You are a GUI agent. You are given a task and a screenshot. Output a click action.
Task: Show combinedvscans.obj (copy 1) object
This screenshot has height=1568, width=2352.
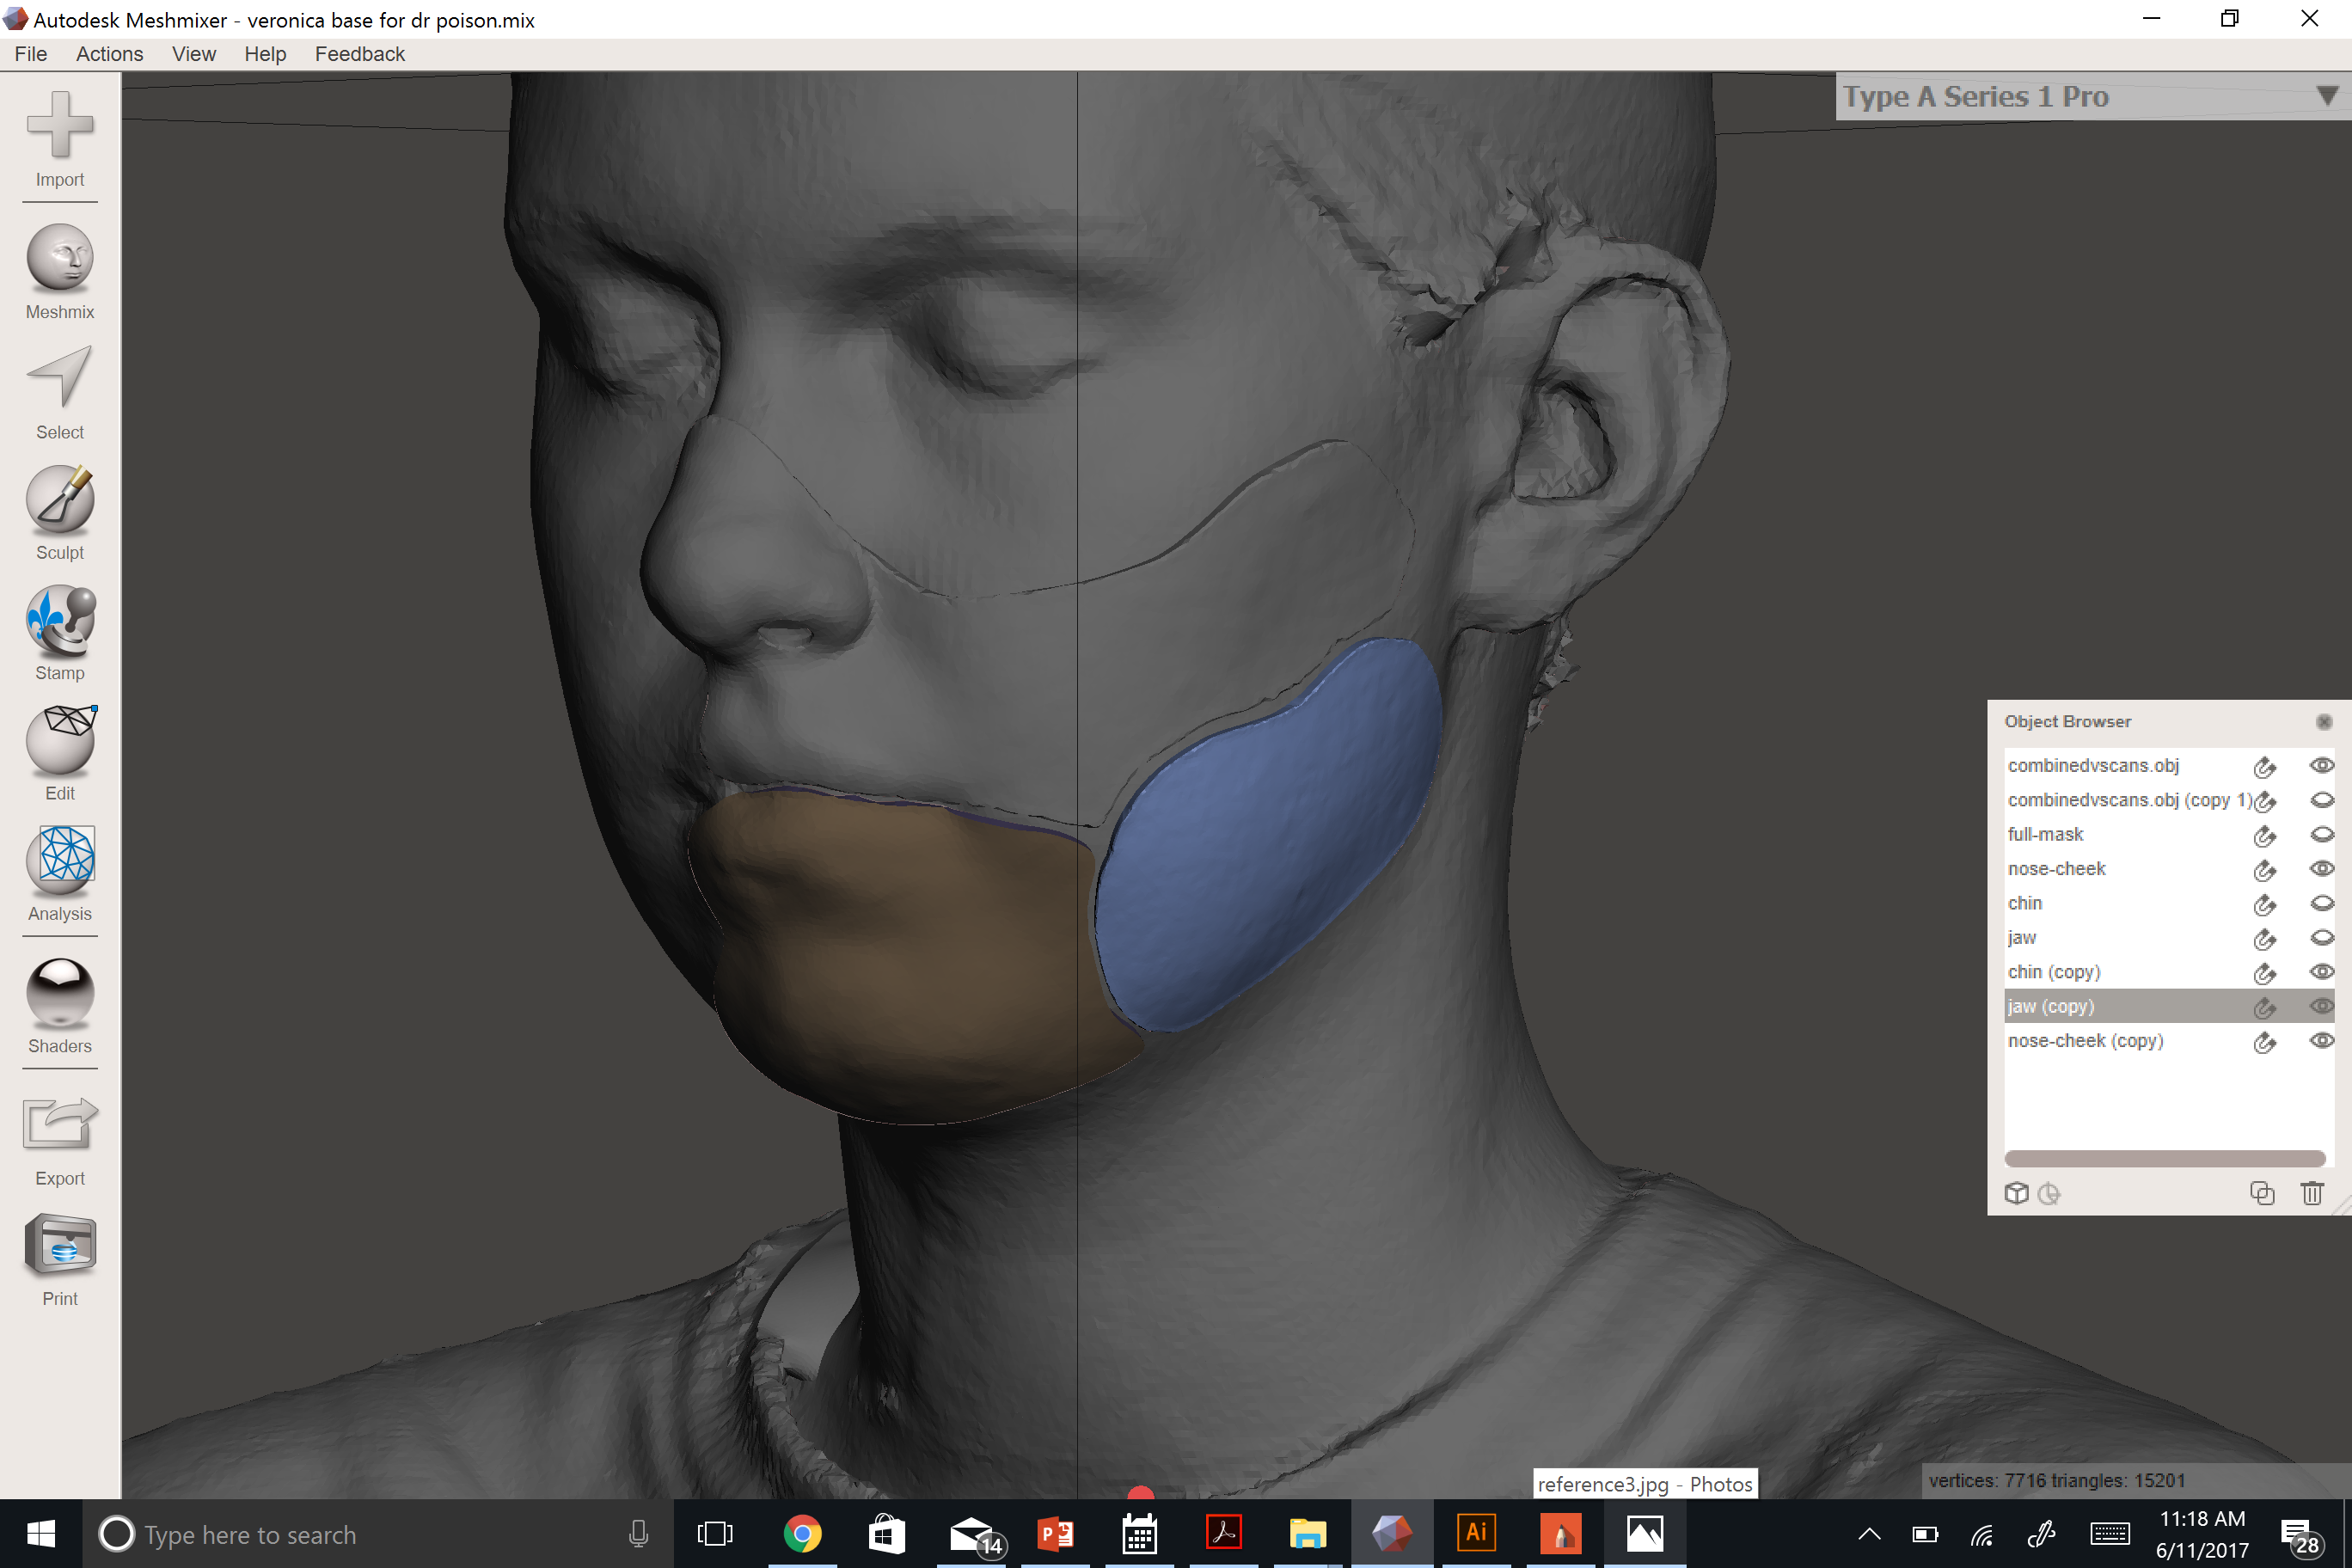coord(2322,800)
